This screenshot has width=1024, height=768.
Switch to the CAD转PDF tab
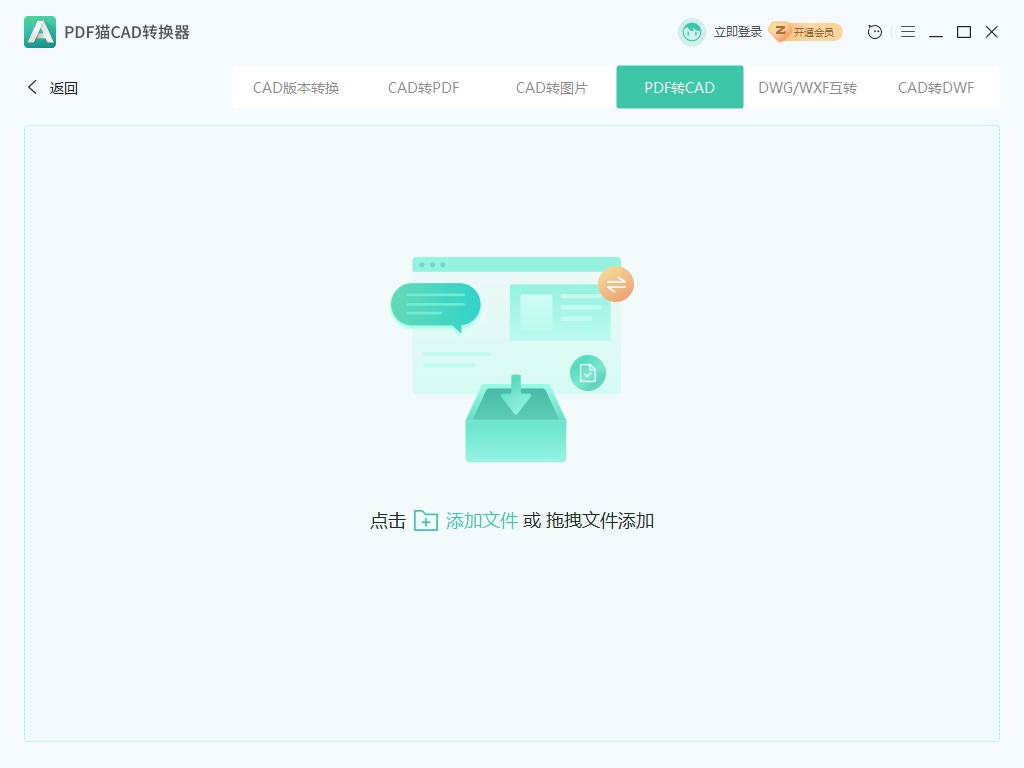(x=423, y=87)
